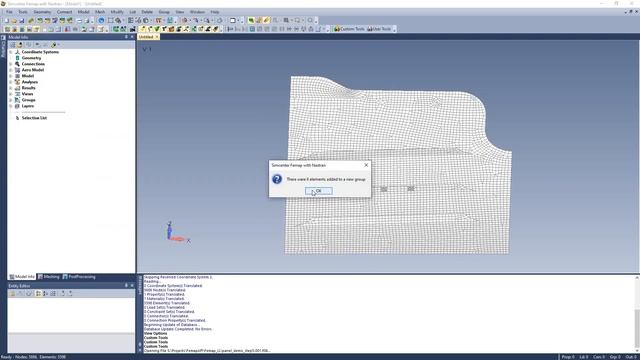Select the Untitled view tab
The height and width of the screenshot is (360, 640).
pyautogui.click(x=146, y=37)
